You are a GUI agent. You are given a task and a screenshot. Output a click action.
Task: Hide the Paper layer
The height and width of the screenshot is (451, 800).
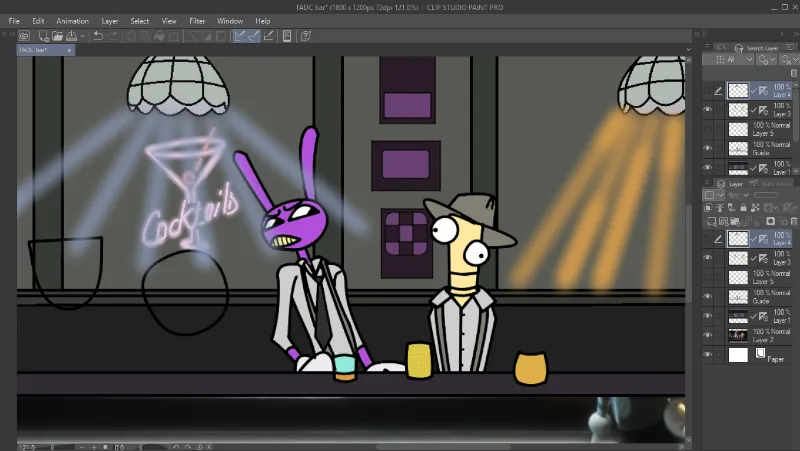coord(708,355)
